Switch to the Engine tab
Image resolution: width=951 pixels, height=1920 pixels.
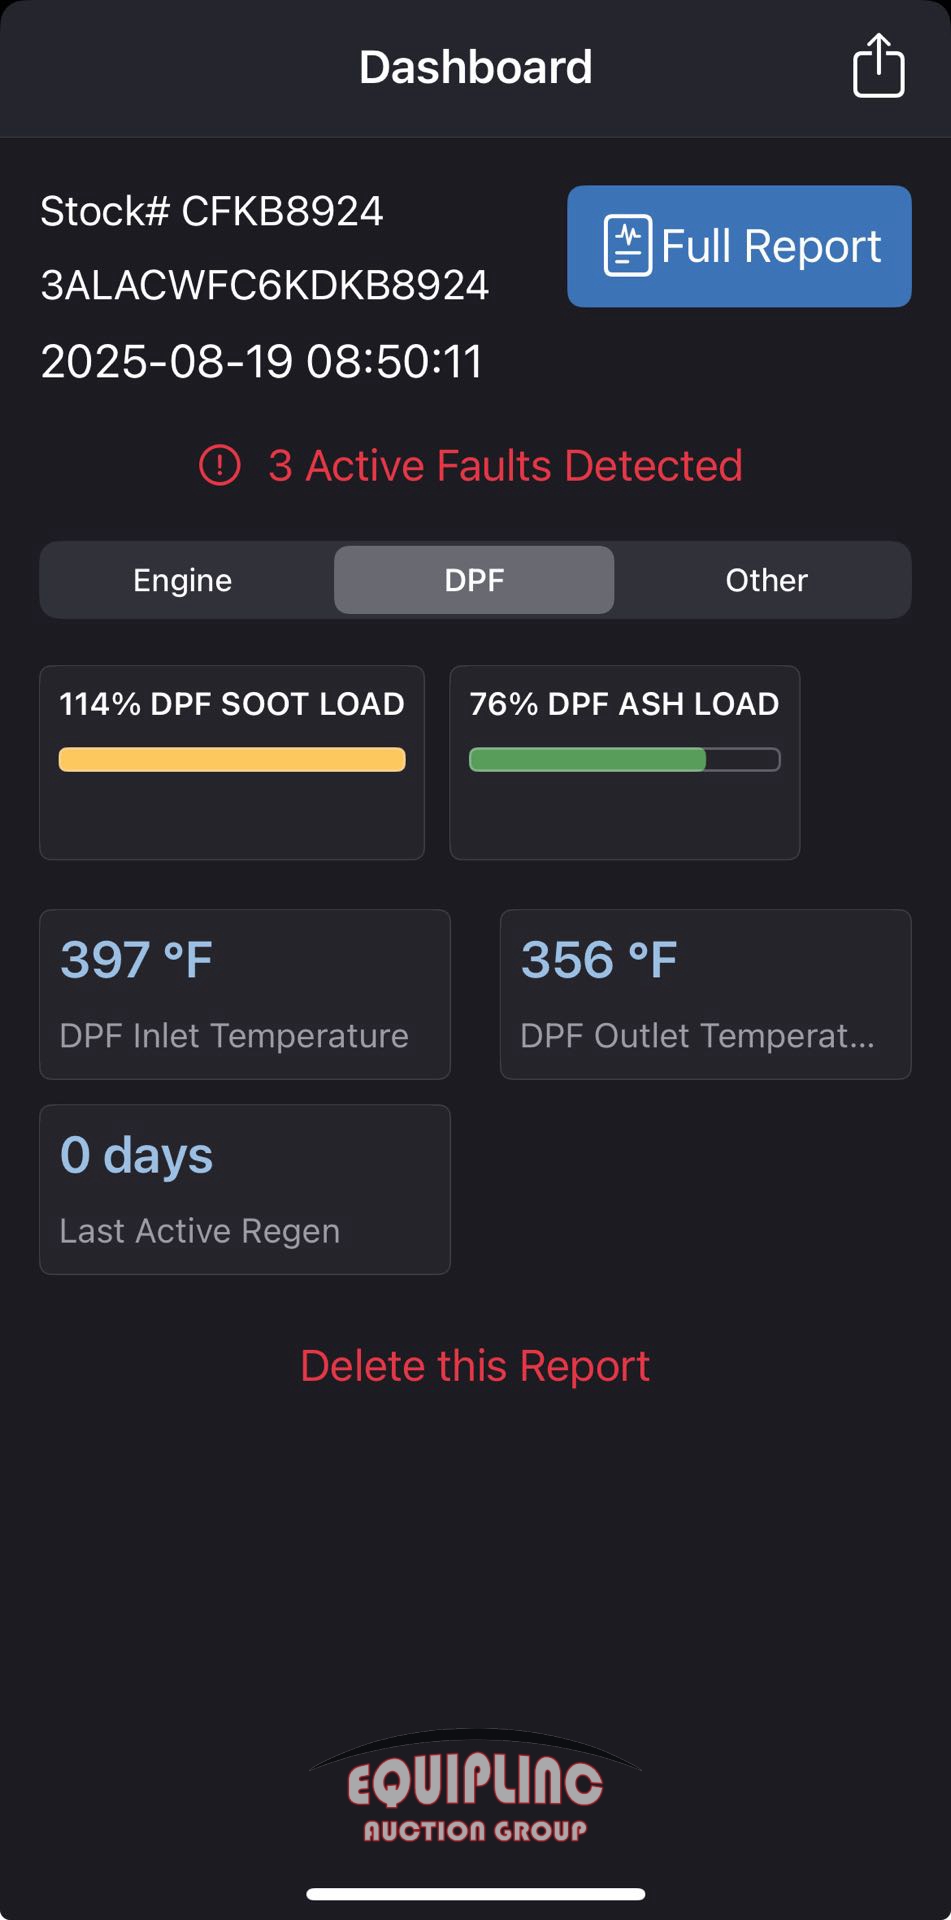pyautogui.click(x=183, y=580)
